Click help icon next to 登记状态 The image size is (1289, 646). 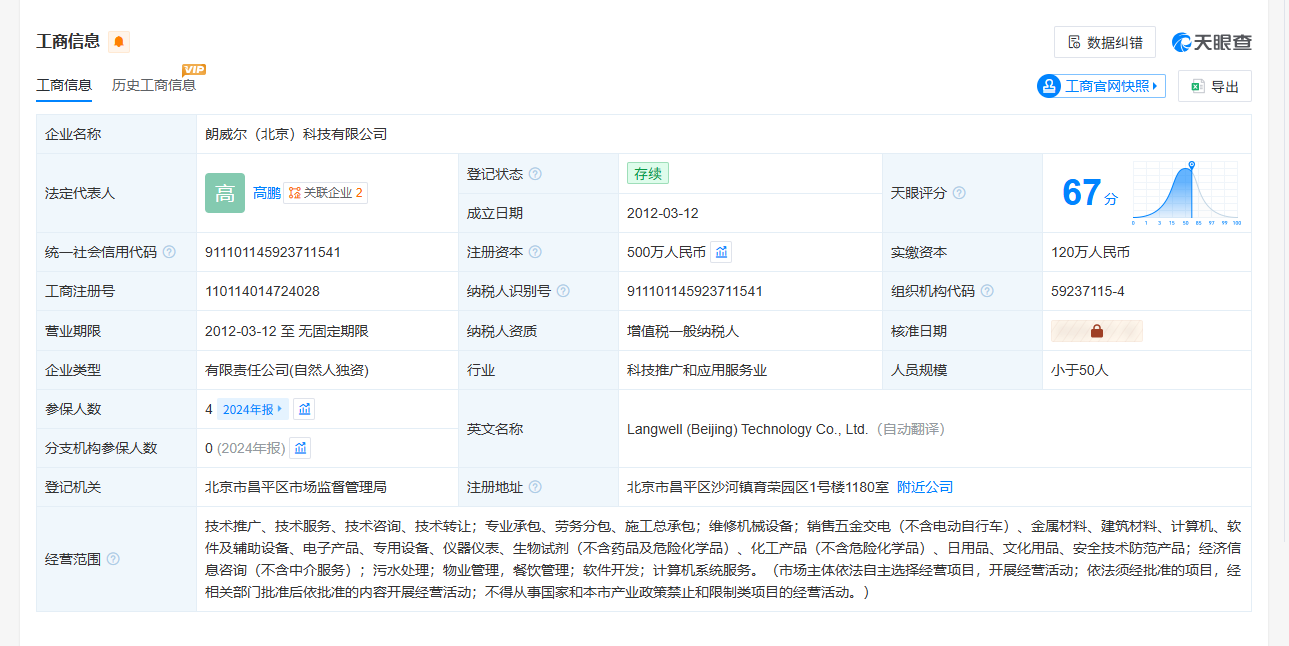pos(535,174)
